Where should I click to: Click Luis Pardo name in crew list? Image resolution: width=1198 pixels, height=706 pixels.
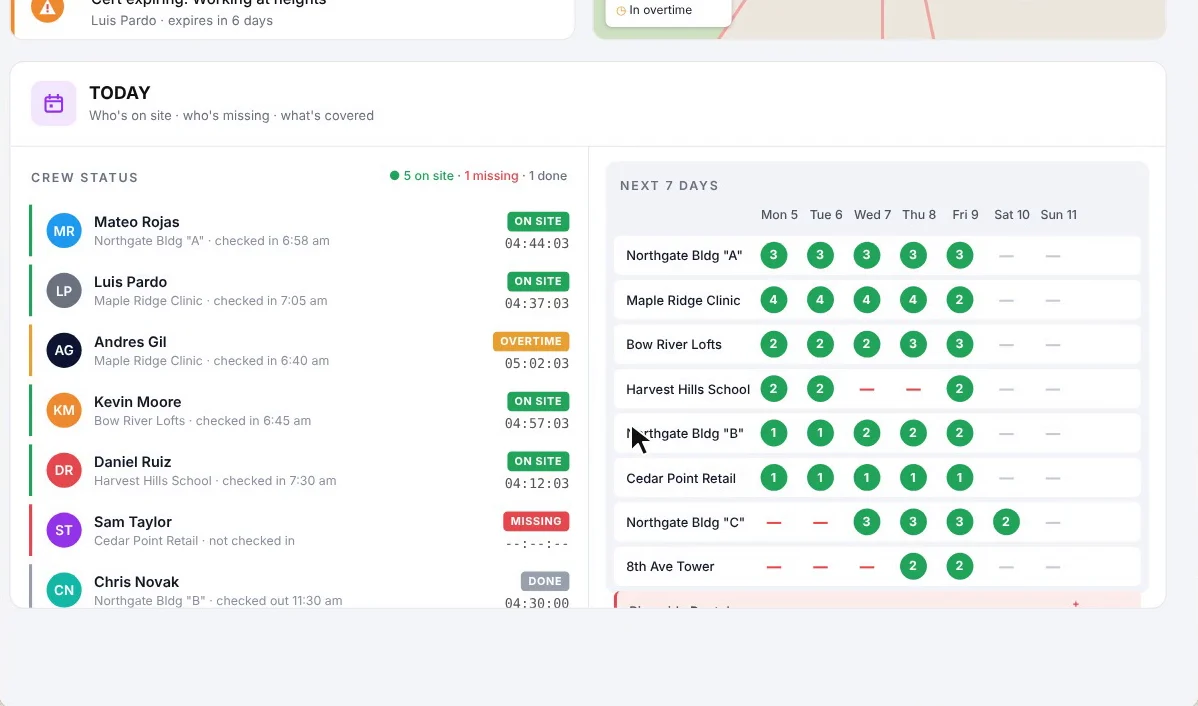click(131, 282)
